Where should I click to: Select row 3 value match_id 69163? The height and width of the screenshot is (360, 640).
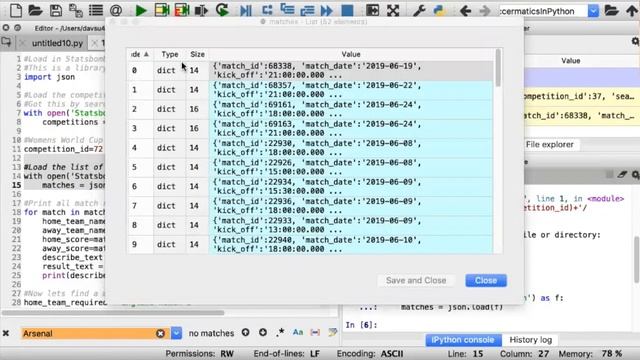[x=351, y=129]
